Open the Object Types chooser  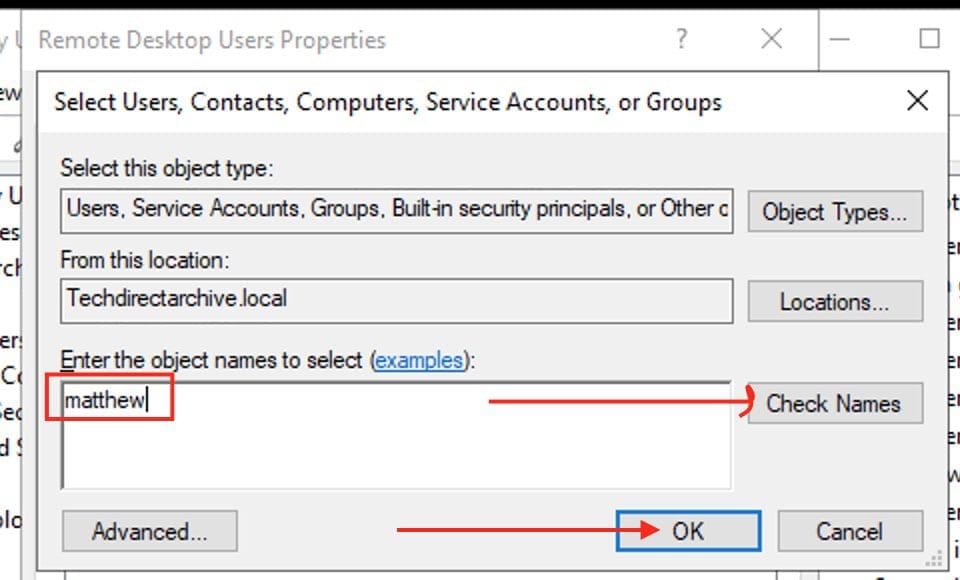click(834, 212)
